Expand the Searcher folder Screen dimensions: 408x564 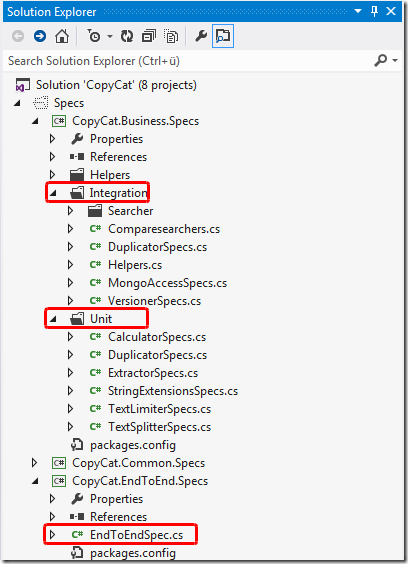coord(71,211)
